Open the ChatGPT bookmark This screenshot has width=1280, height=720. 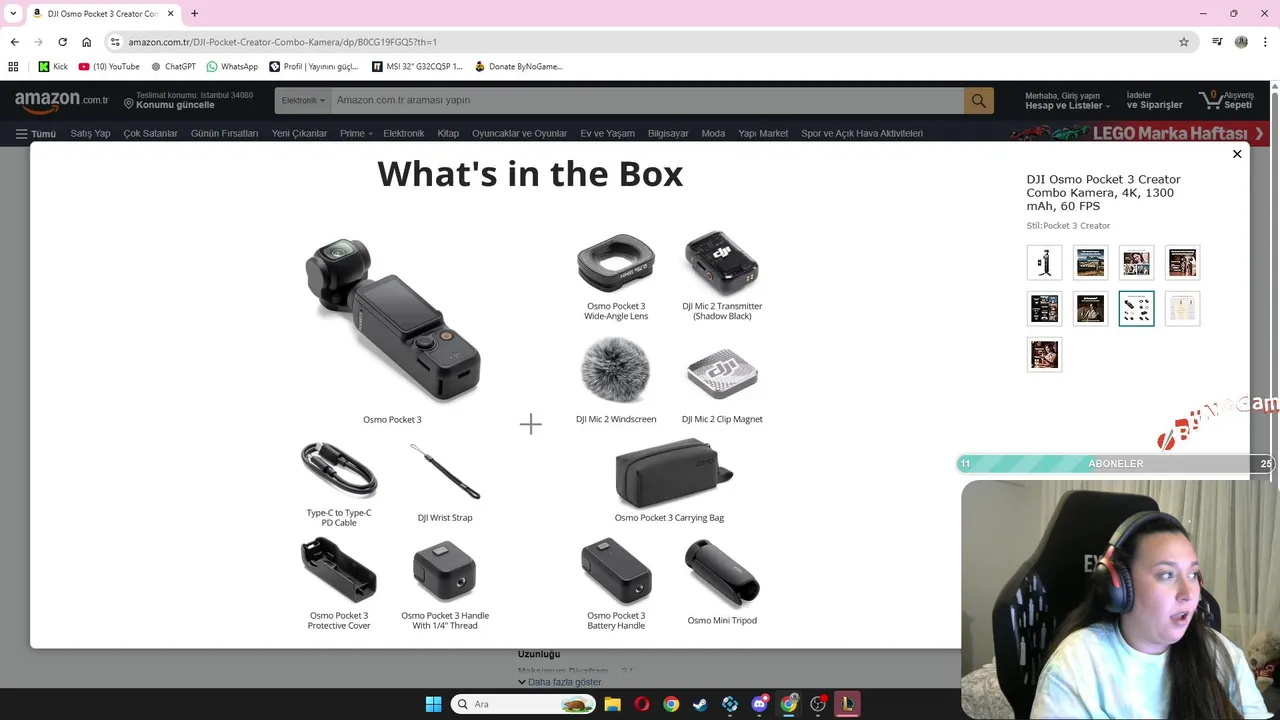point(173,67)
